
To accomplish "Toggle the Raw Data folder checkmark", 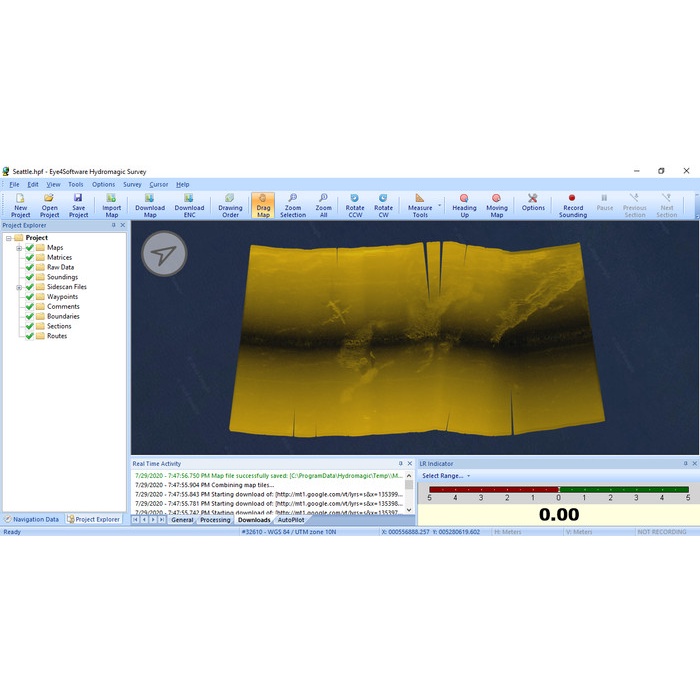I will (x=29, y=267).
